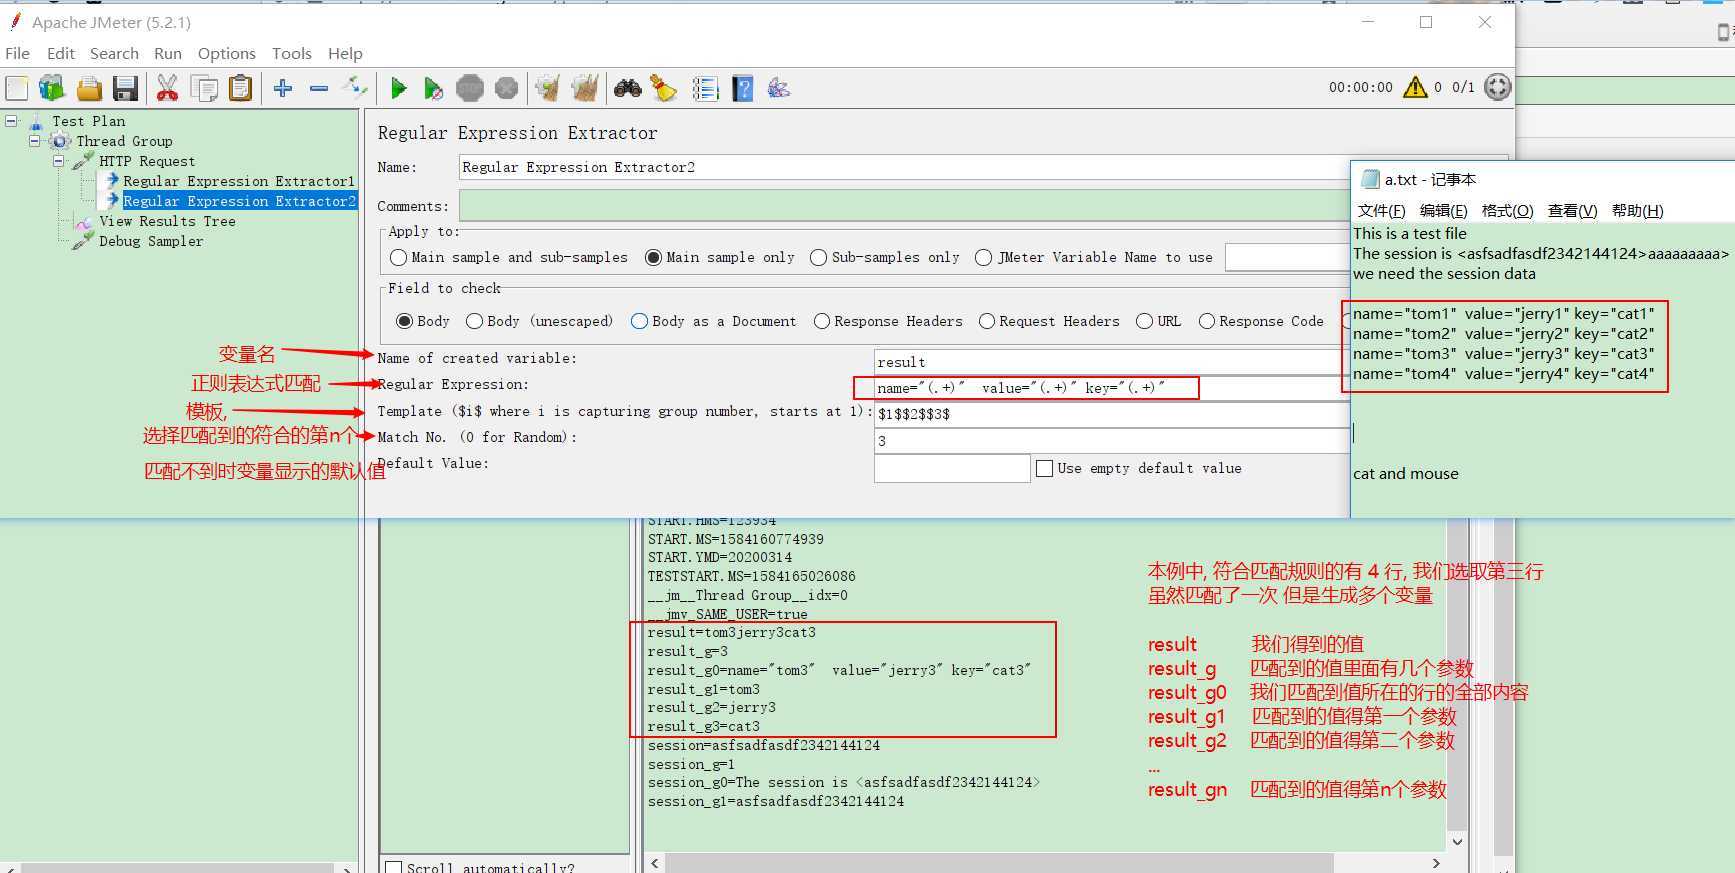Open the File menu in JMeter
The height and width of the screenshot is (873, 1735).
[18, 53]
